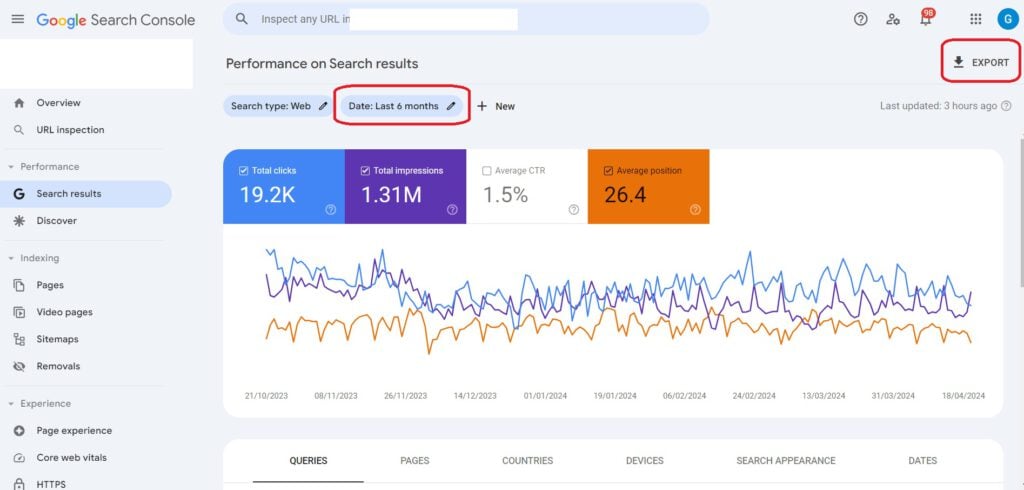Click the Export button
This screenshot has height=490, width=1024.
pos(980,62)
